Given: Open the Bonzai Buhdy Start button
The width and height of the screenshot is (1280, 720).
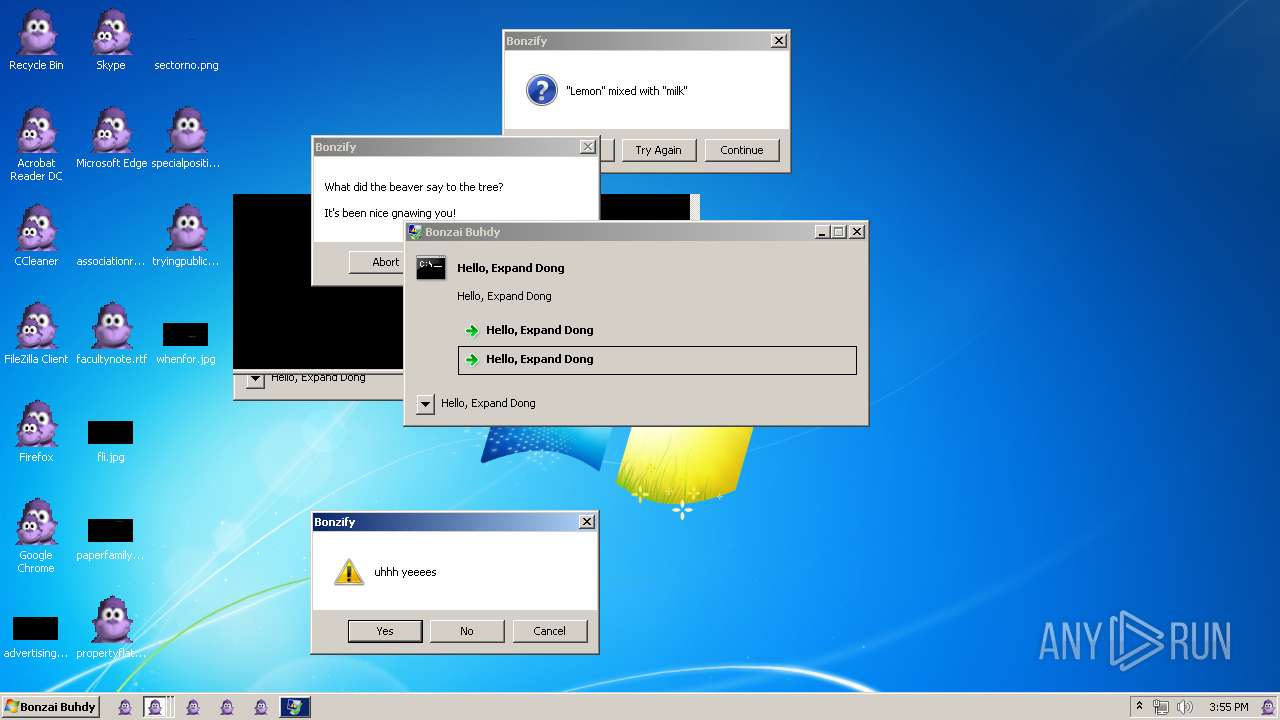Looking at the screenshot, I should 50,707.
